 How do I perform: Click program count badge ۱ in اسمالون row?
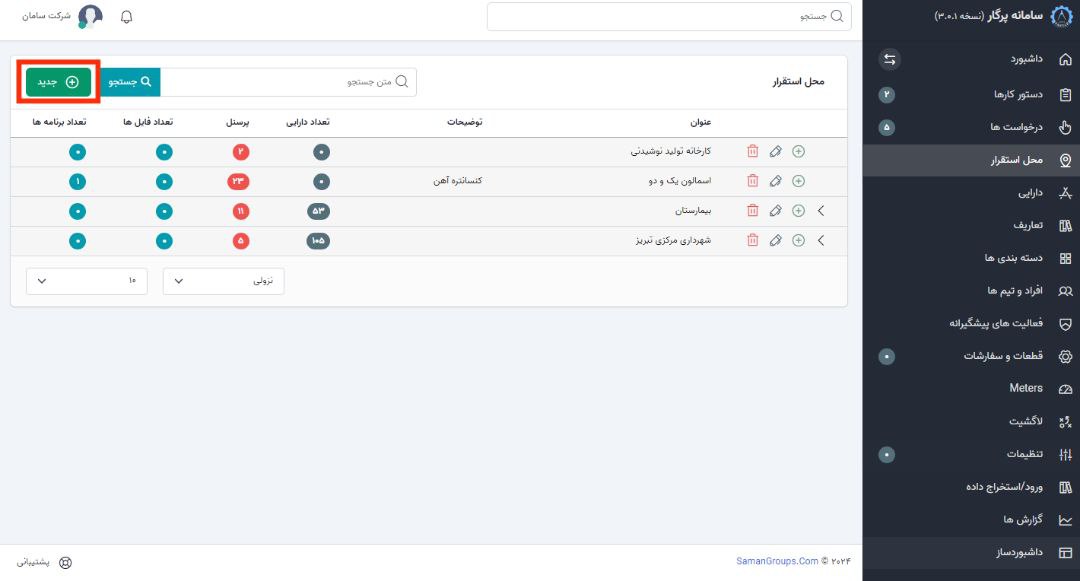[x=77, y=181]
